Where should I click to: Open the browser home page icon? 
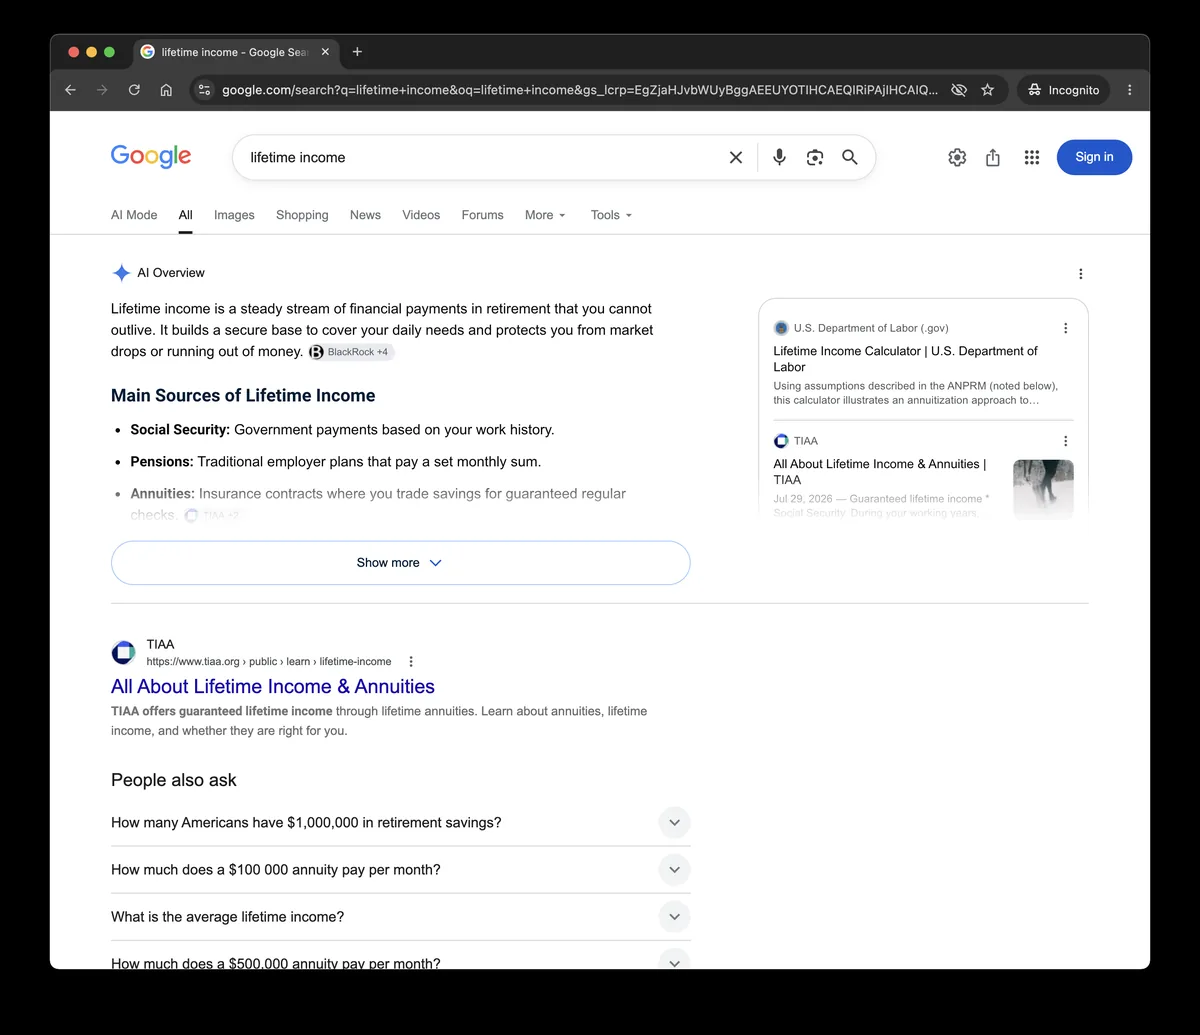coord(166,90)
